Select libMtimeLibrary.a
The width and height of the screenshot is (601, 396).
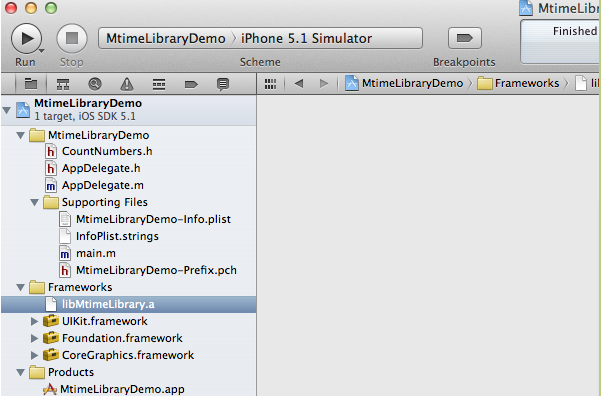128,304
